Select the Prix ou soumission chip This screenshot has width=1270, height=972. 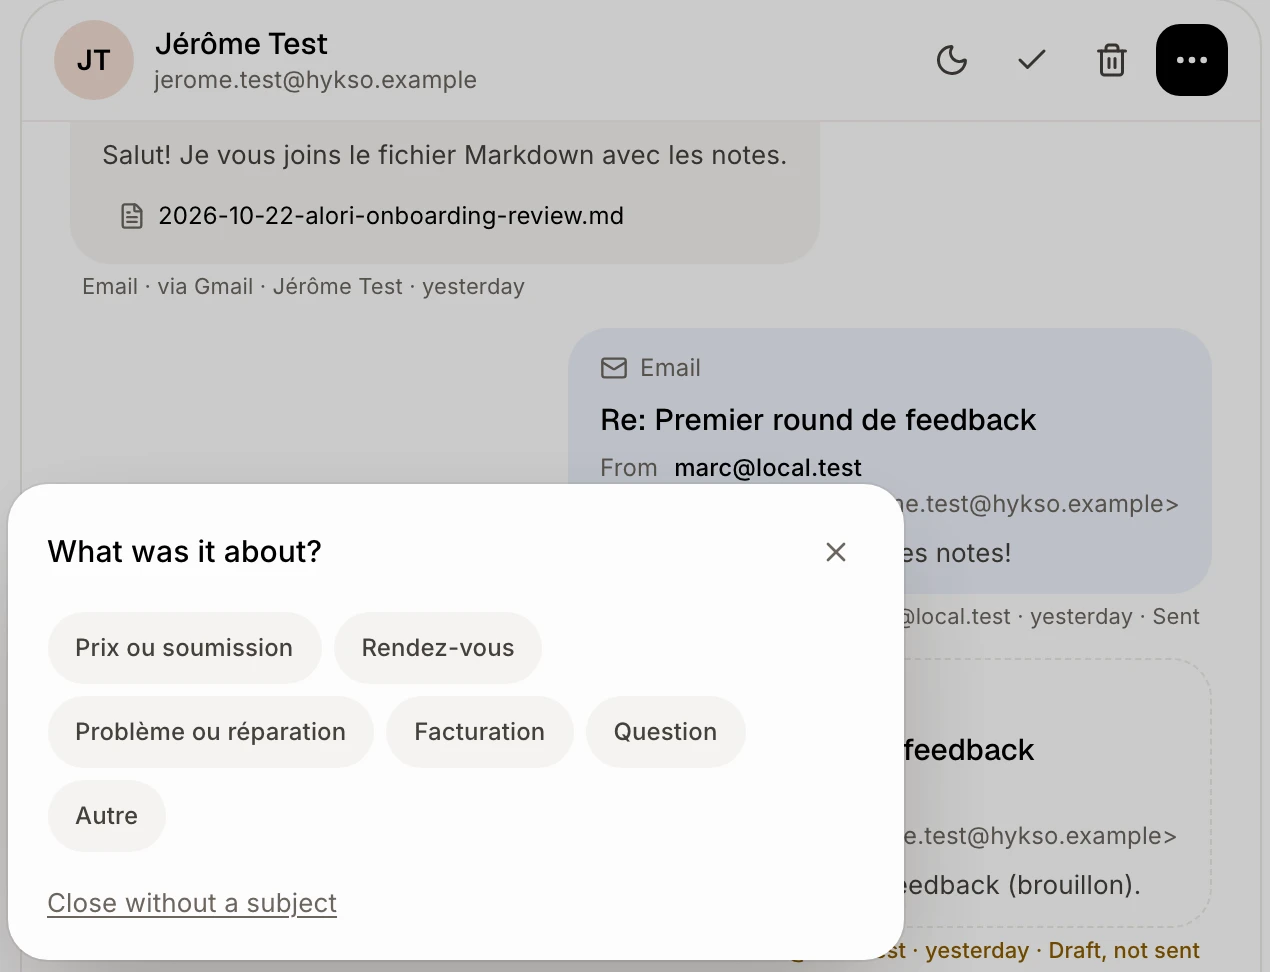click(x=184, y=648)
